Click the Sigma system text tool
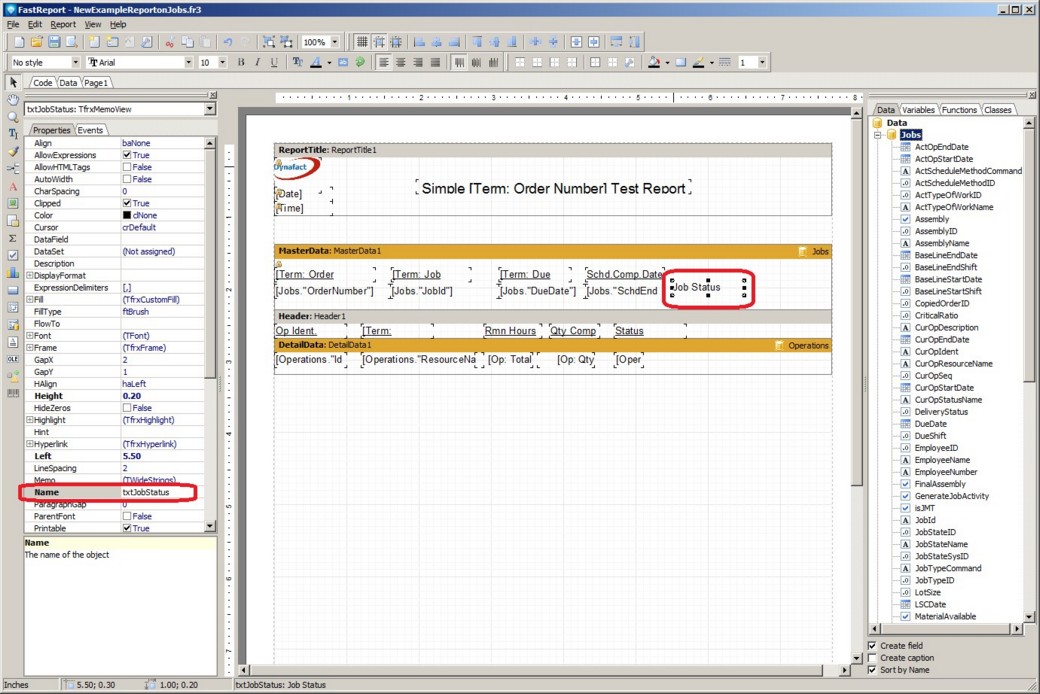The height and width of the screenshot is (694, 1040). coord(13,238)
